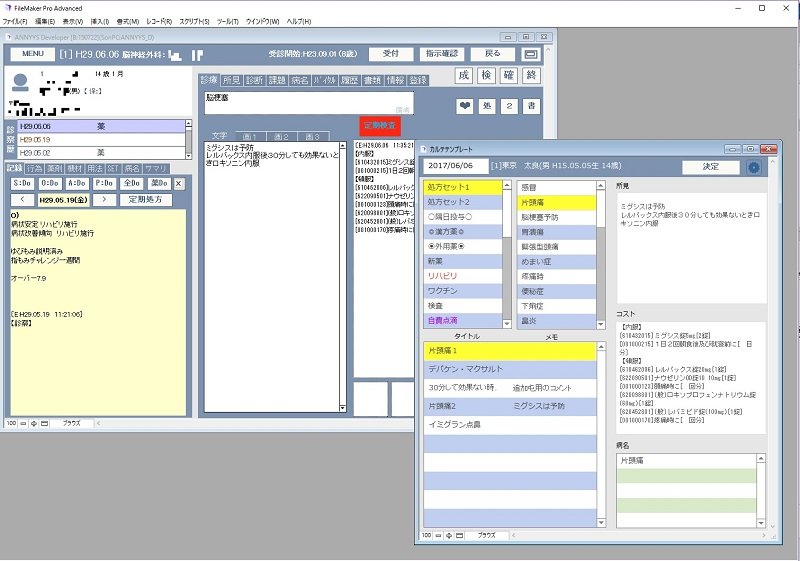Select 処方セット2 in the category list

[463, 202]
